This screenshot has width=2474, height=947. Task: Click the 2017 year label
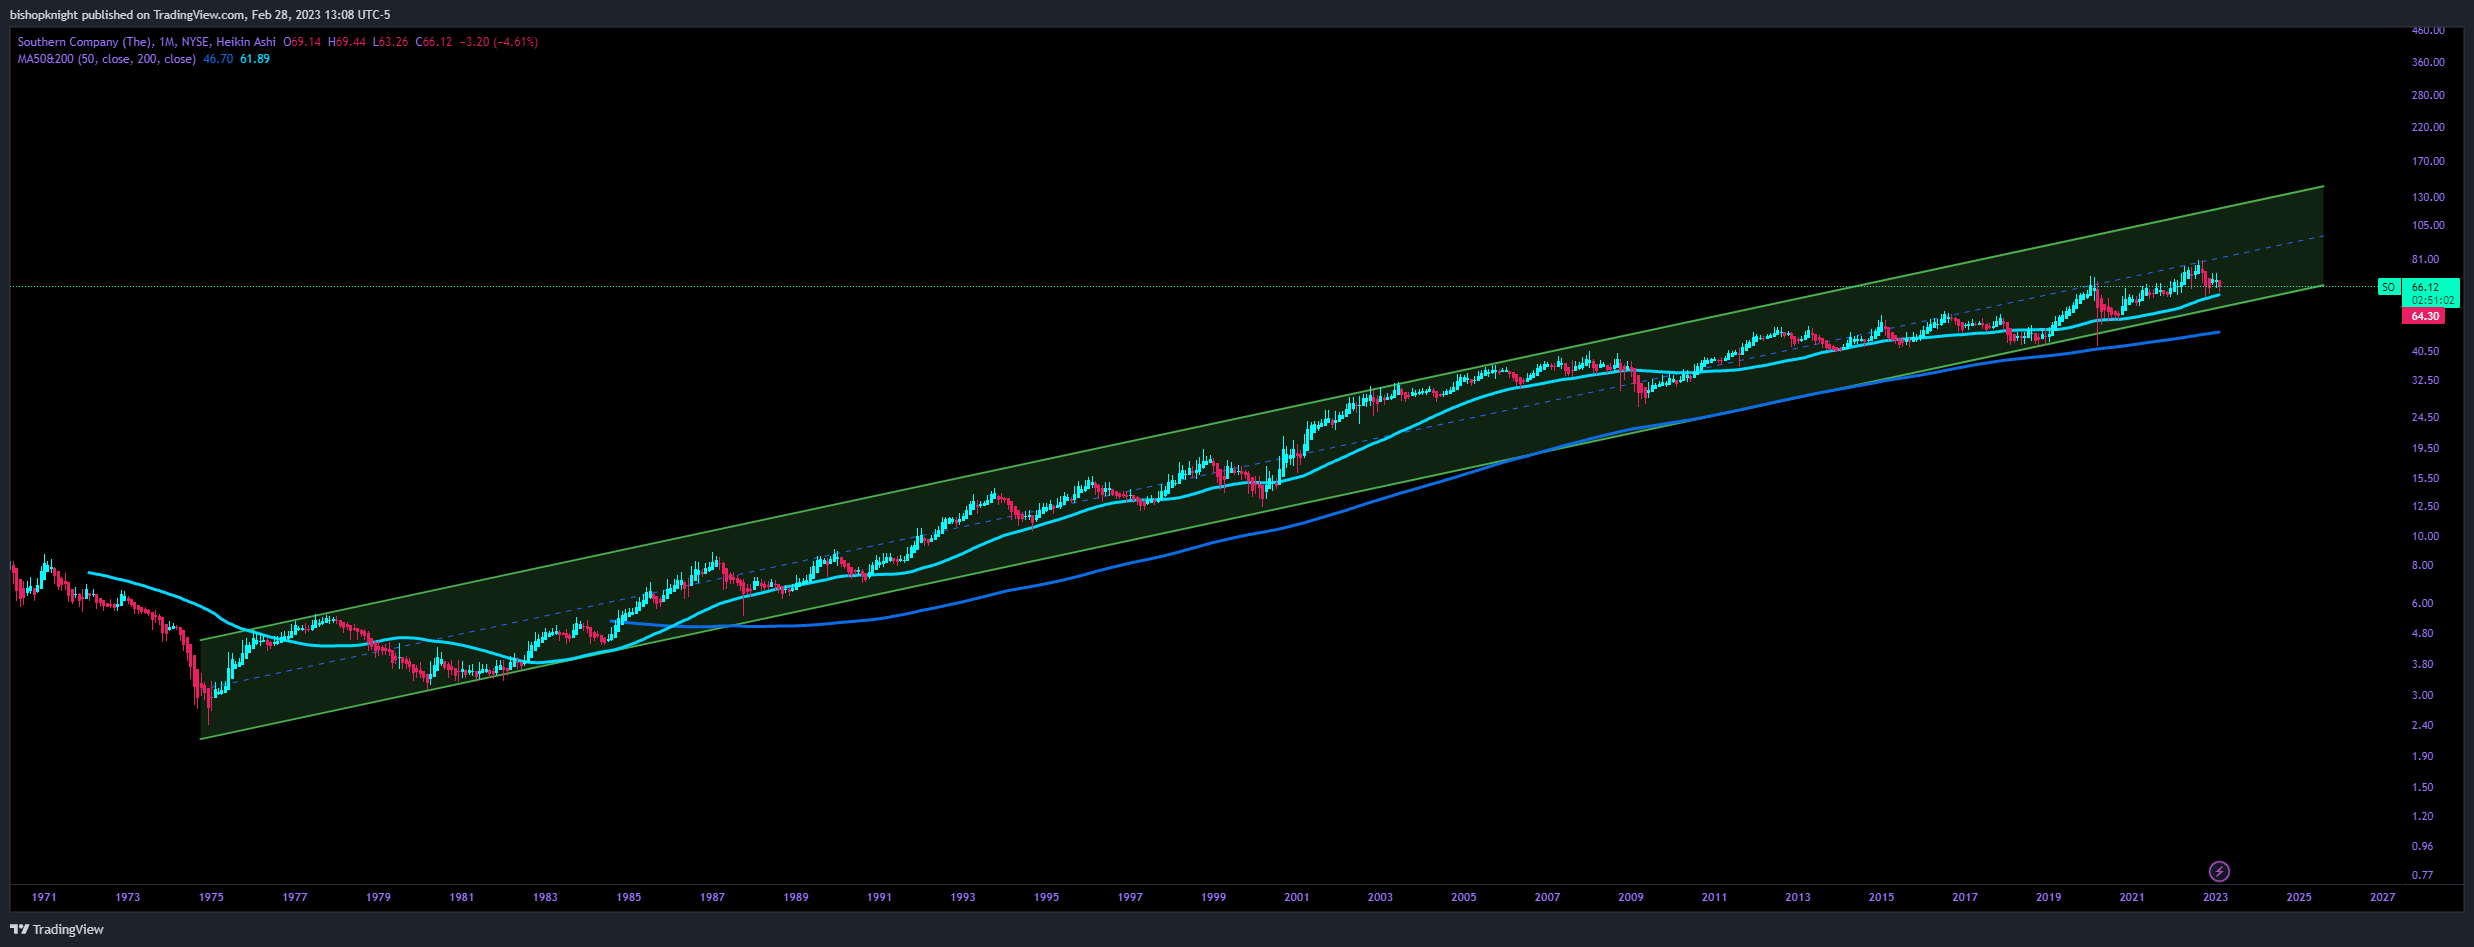(x=1965, y=897)
